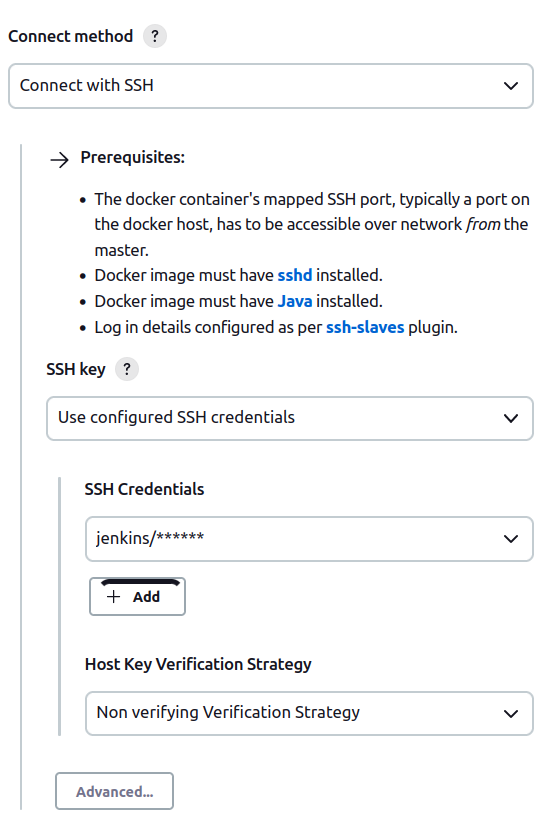Open the Java link
The width and height of the screenshot is (547, 831).
pyautogui.click(x=295, y=301)
